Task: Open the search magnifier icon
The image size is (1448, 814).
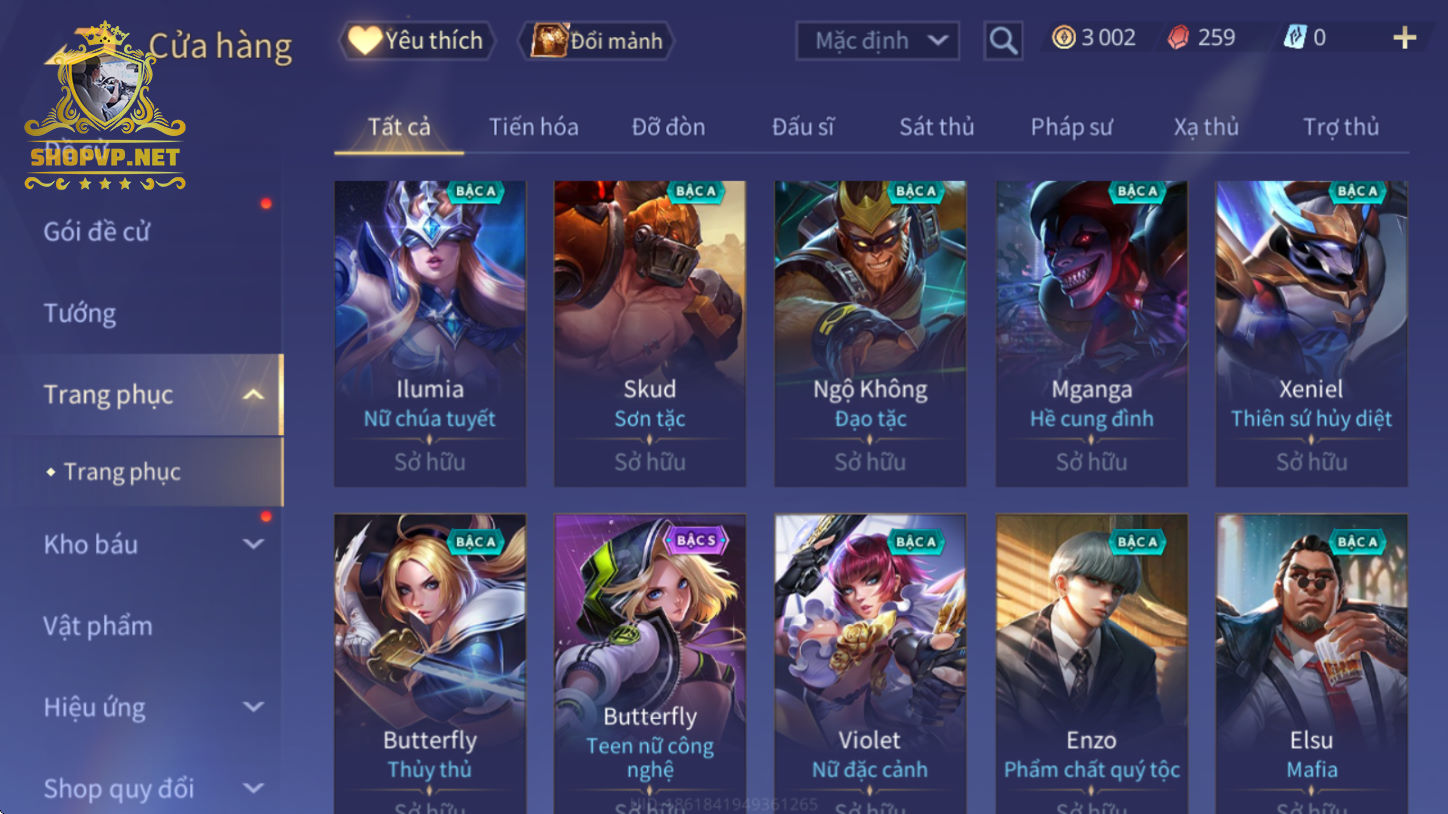Action: pyautogui.click(x=1003, y=41)
